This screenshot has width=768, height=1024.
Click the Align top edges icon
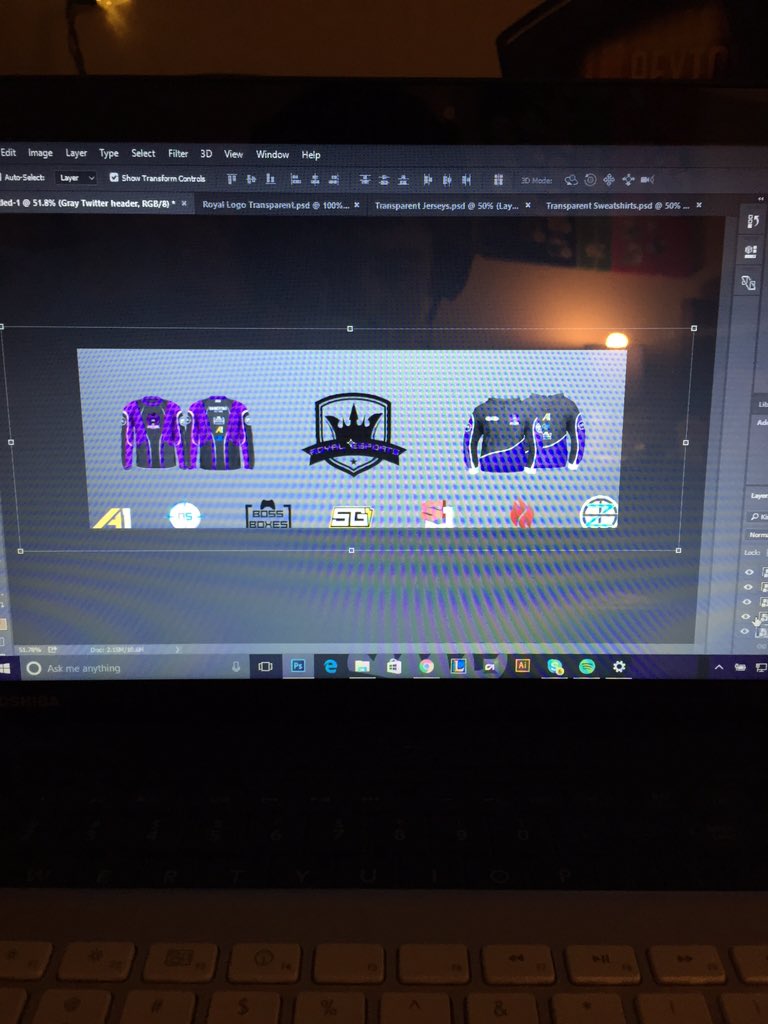click(x=231, y=179)
